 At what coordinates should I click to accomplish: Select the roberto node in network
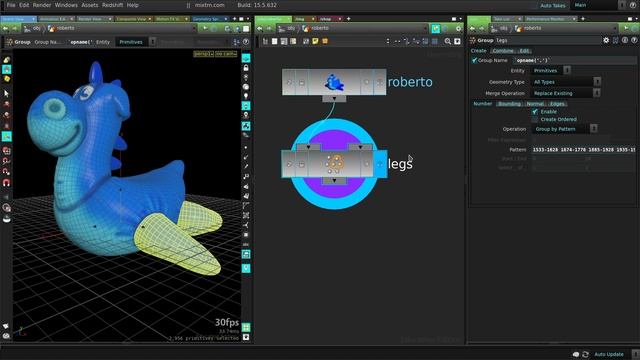pyautogui.click(x=334, y=82)
